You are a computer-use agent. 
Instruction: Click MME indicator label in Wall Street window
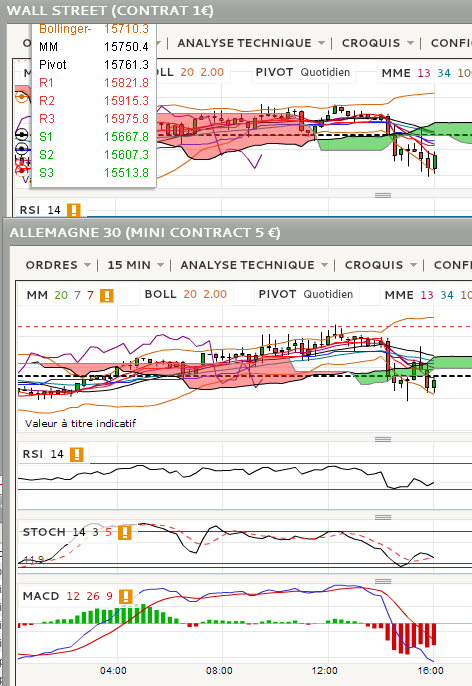[x=426, y=73]
